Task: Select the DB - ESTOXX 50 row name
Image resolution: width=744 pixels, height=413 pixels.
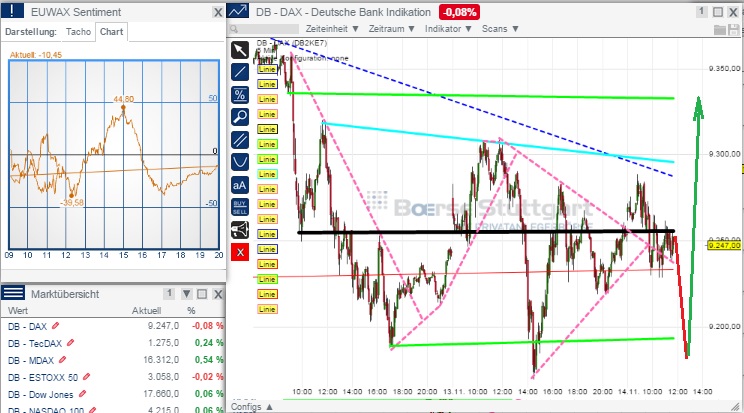Action: [43, 377]
